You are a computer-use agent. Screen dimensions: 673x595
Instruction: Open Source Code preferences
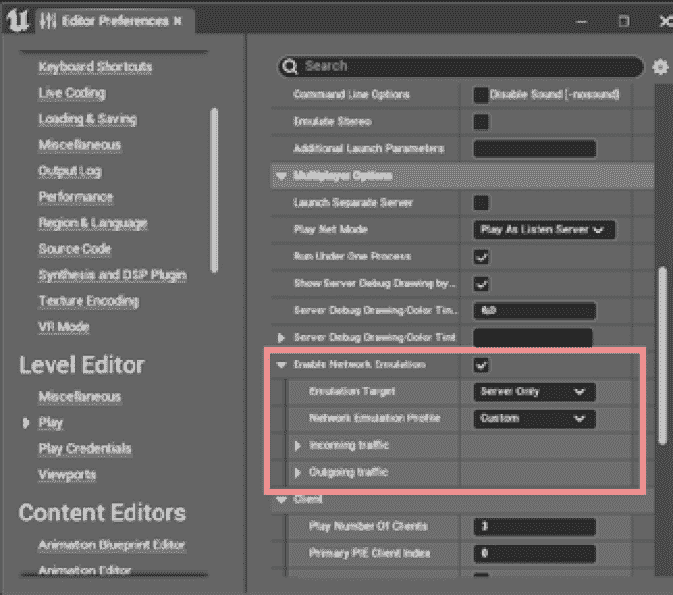pos(75,249)
